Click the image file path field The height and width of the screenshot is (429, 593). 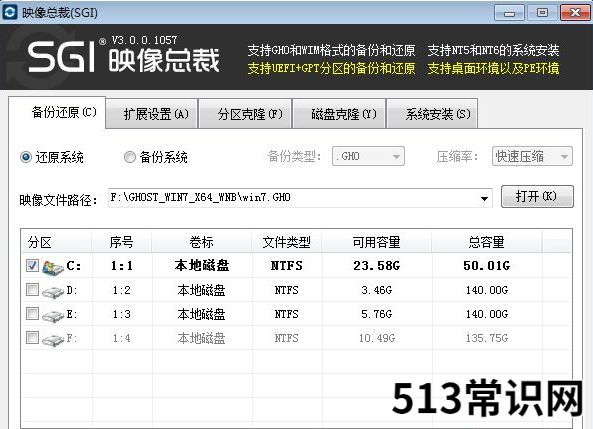(x=300, y=198)
